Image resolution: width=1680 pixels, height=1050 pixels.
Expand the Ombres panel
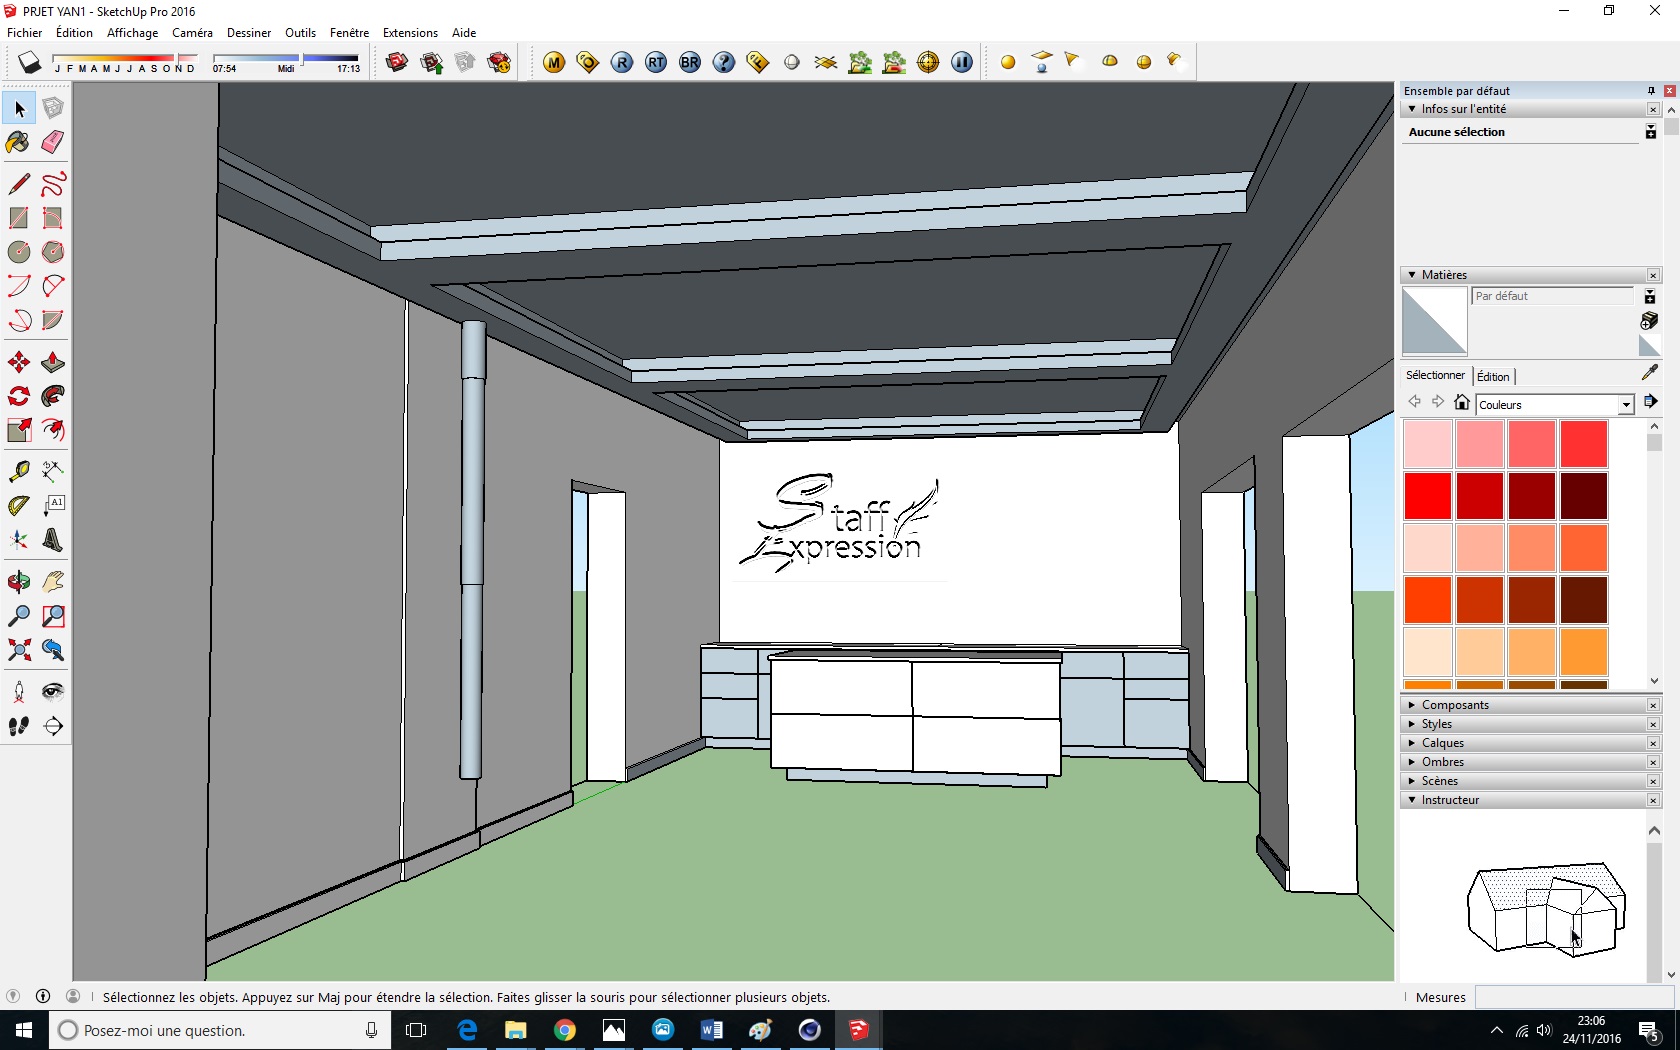[x=1412, y=762]
